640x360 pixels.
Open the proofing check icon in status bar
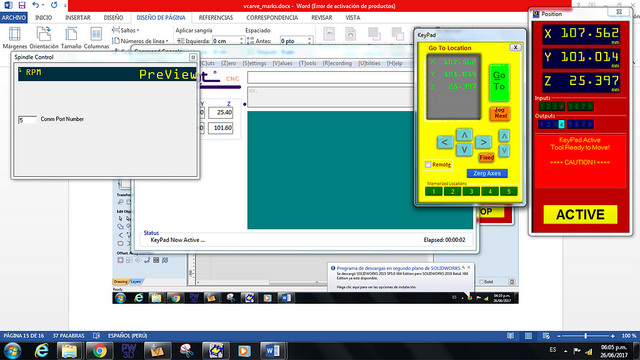(96, 336)
